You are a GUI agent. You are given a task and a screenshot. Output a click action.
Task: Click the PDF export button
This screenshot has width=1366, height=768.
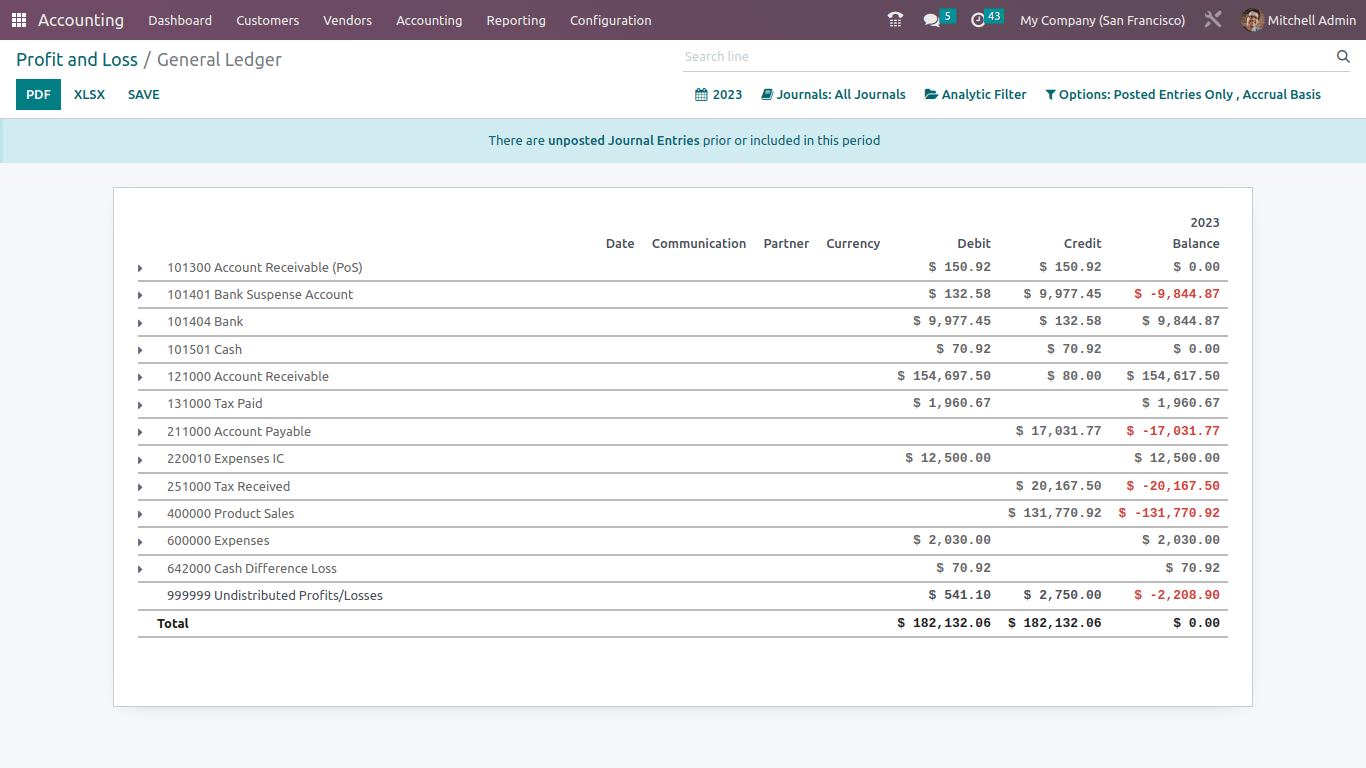[38, 95]
